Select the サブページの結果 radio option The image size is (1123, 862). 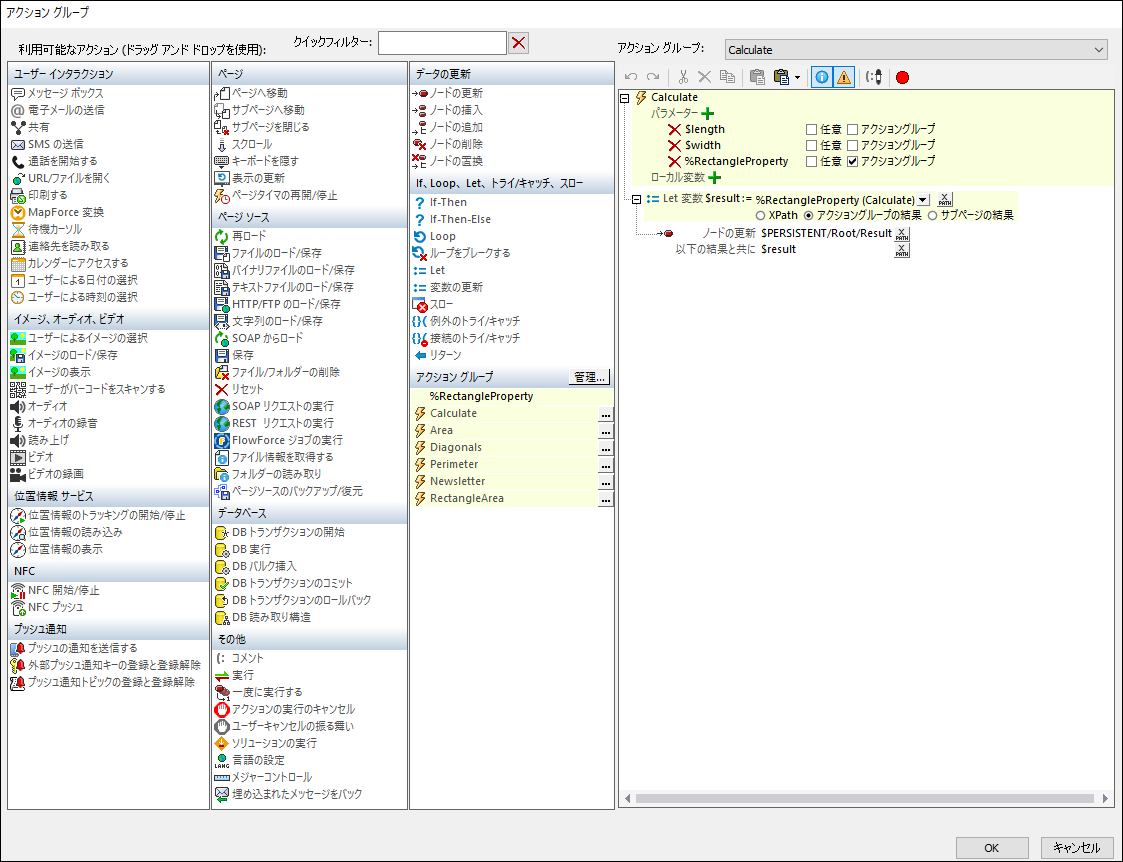click(x=934, y=215)
